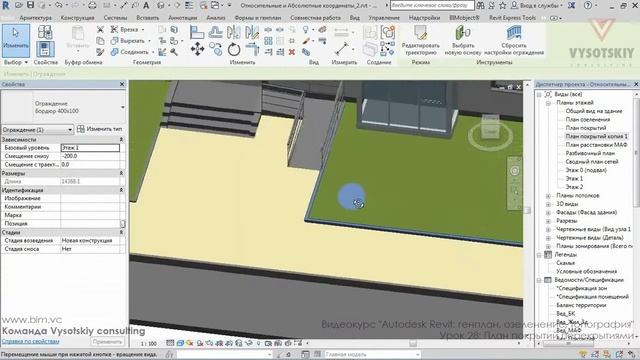Open the type selector Бордюр 400x100 dropdown

tap(122, 107)
